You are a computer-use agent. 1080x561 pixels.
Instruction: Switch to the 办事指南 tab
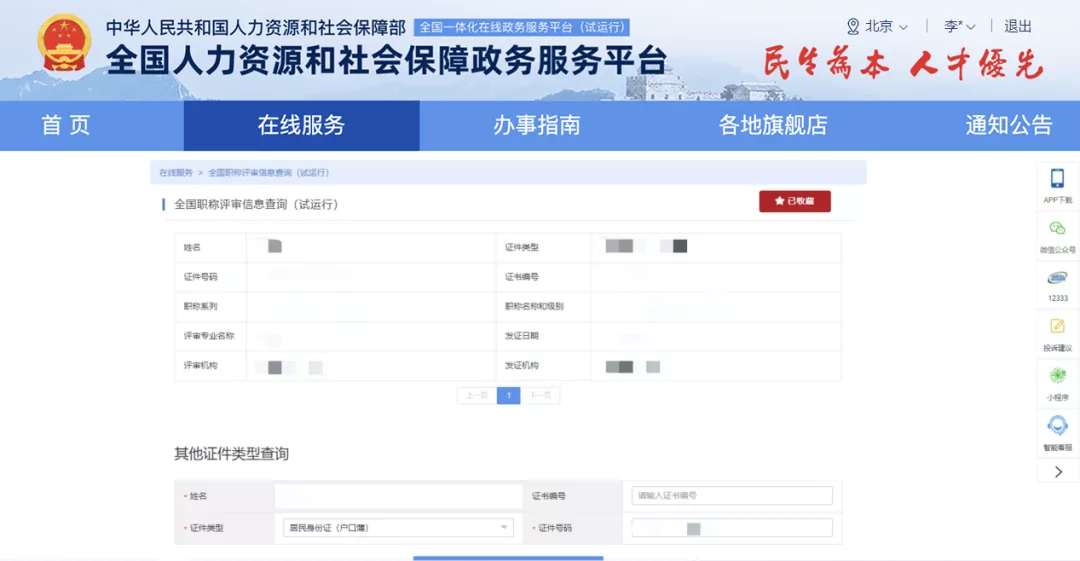coord(536,125)
